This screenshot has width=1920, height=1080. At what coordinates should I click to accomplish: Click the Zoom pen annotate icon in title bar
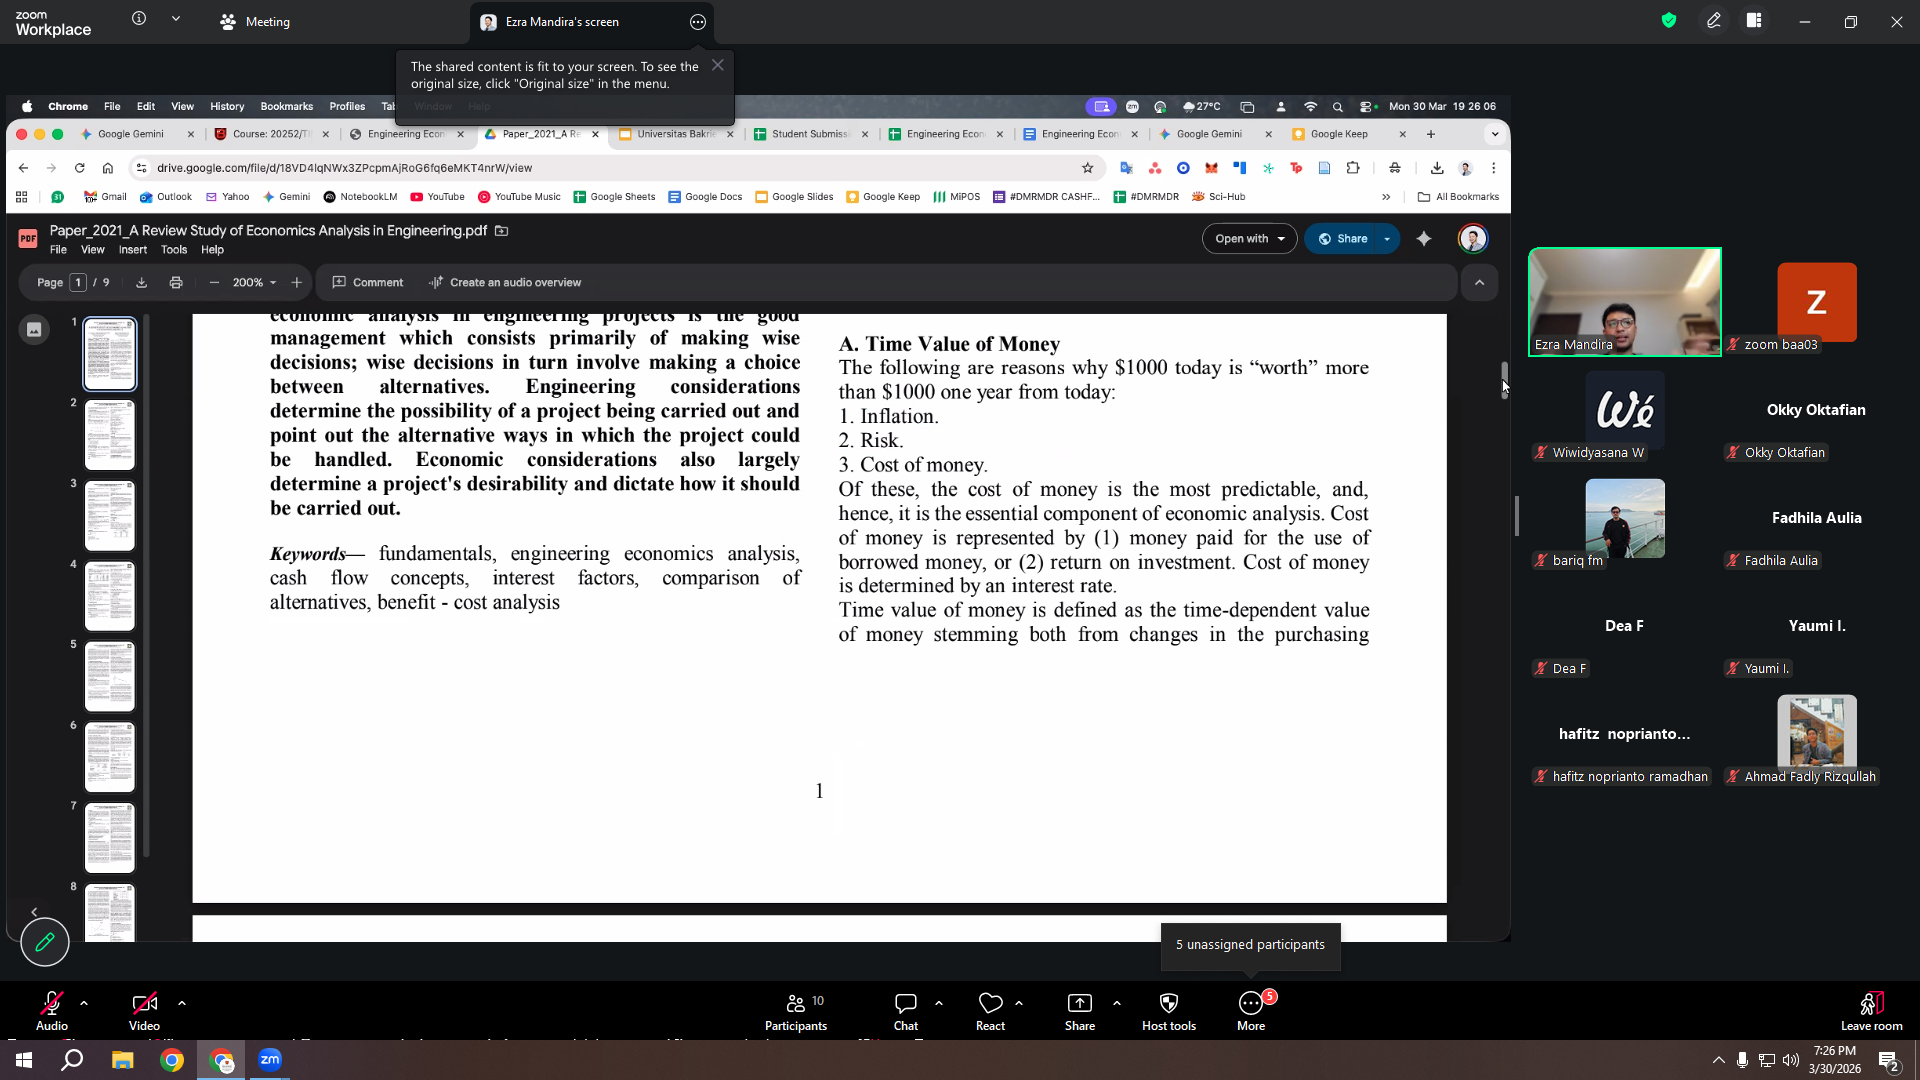(x=1714, y=20)
